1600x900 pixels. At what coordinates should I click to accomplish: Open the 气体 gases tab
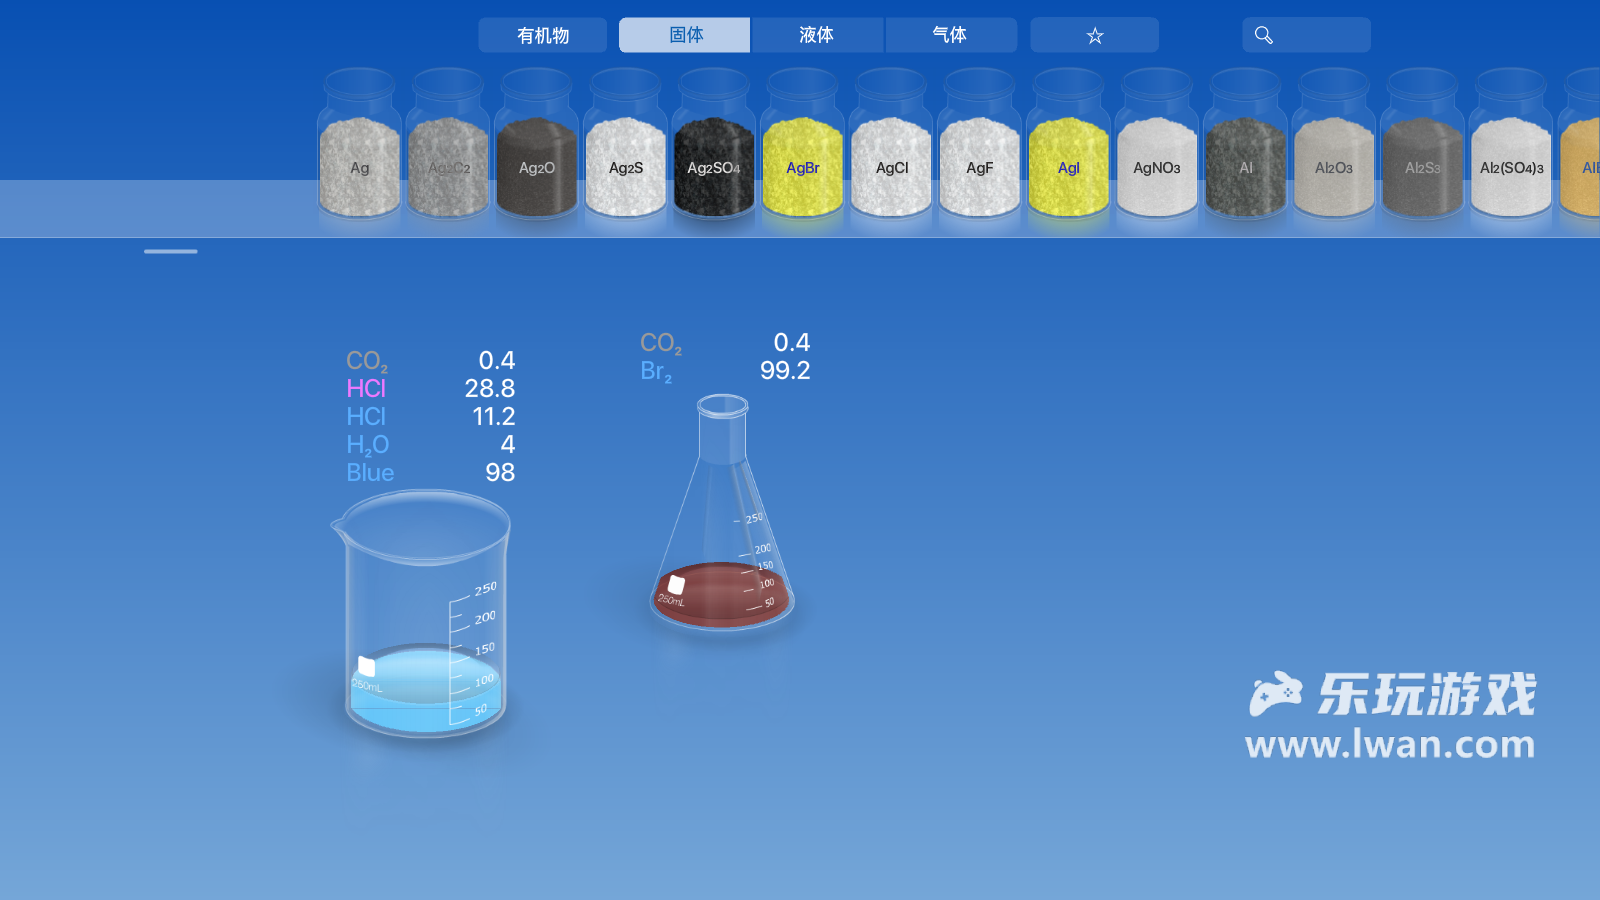(949, 35)
